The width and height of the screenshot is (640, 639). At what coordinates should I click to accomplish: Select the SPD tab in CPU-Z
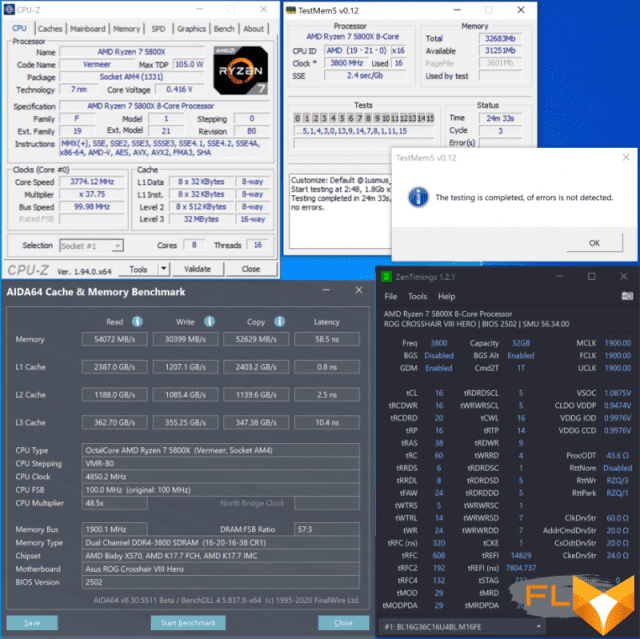(x=158, y=29)
